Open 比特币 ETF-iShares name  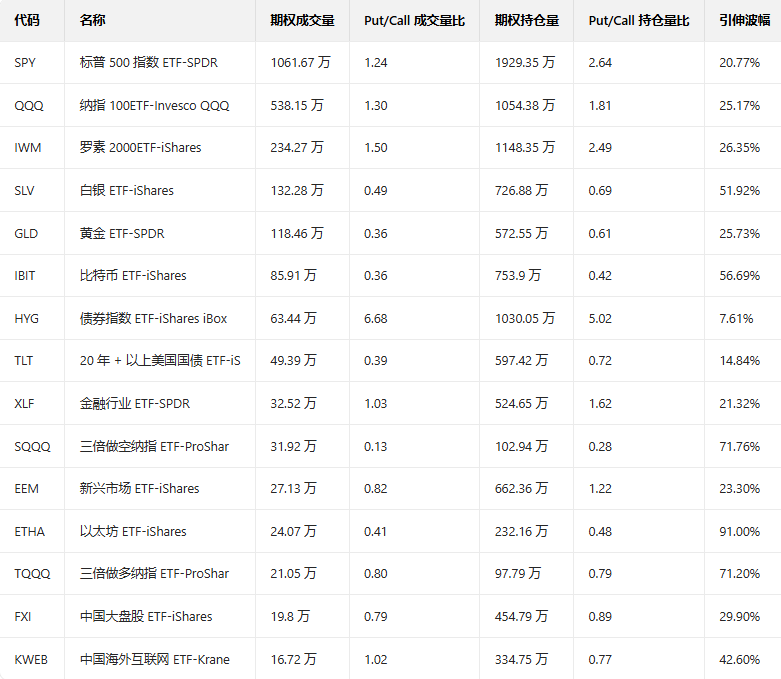(x=133, y=275)
